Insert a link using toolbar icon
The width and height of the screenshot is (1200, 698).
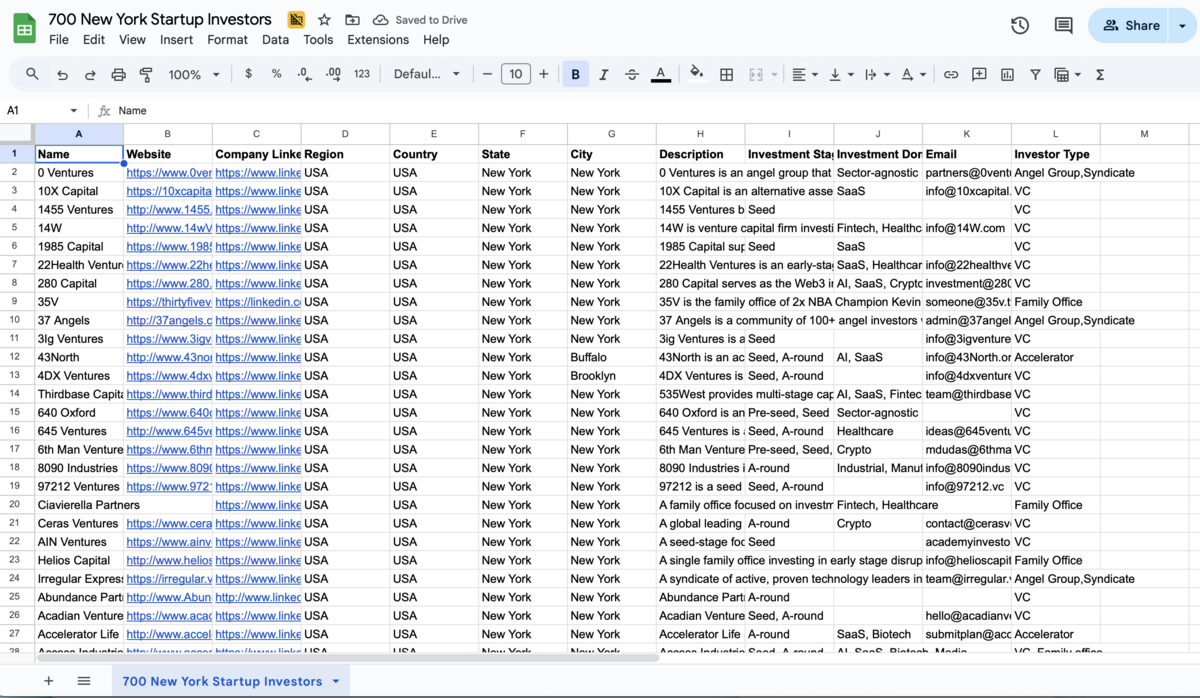pos(951,74)
